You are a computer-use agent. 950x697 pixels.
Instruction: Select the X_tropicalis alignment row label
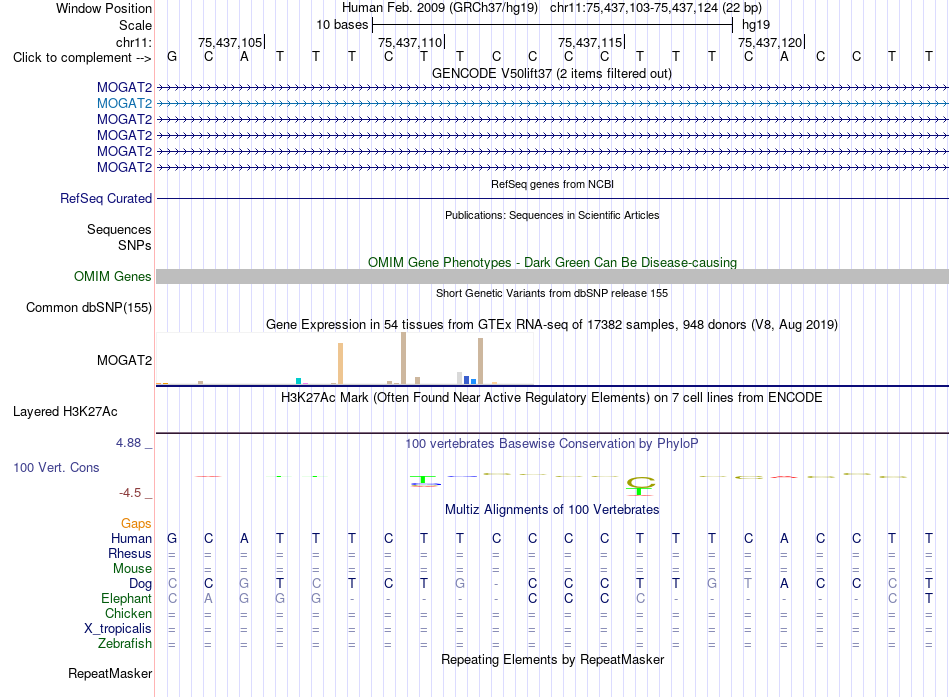point(118,629)
